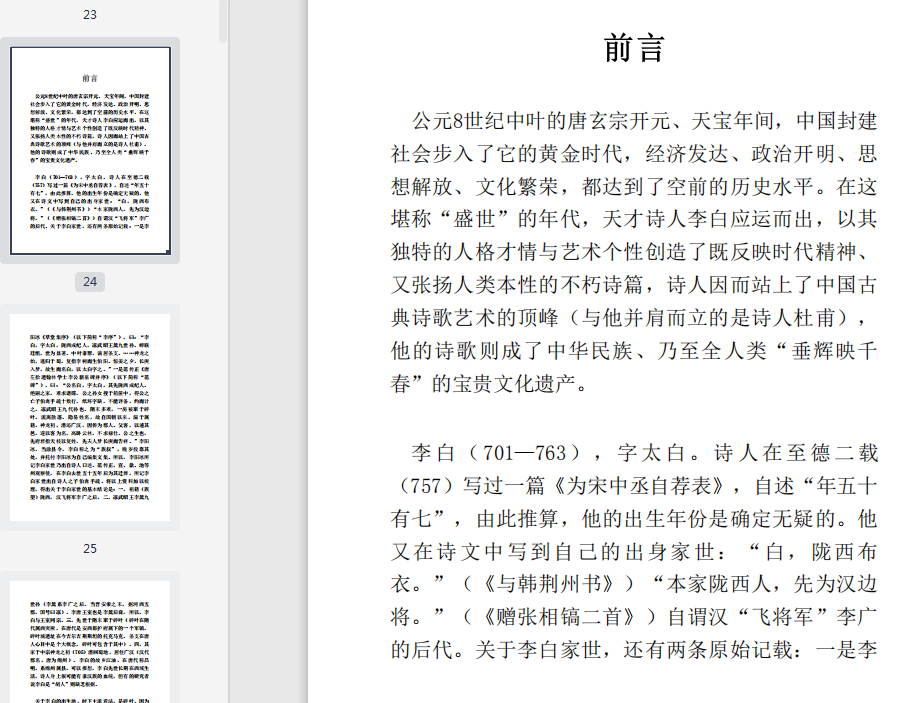The width and height of the screenshot is (901, 703).
Task: Select the page 23 thumbnail
Action: [x=90, y=151]
